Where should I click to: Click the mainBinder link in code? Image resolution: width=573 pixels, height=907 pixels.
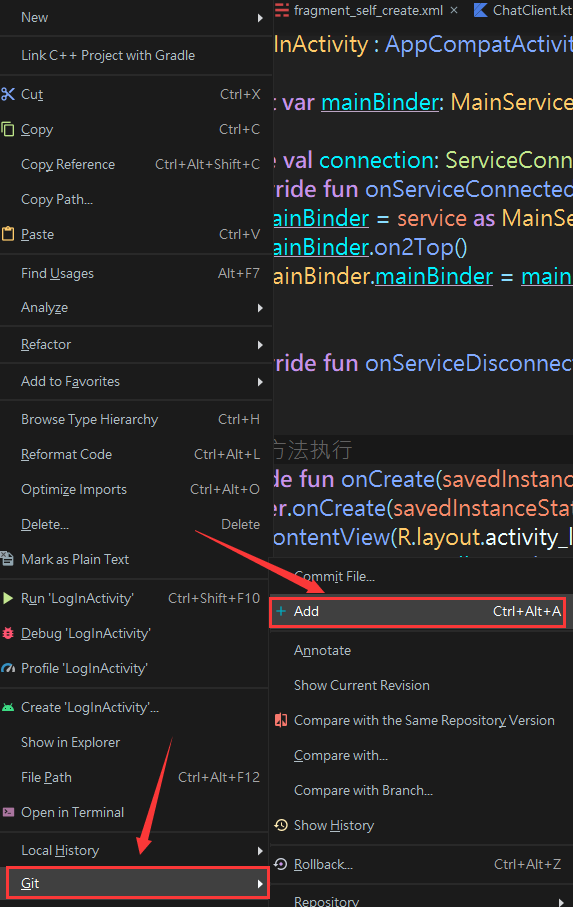click(x=380, y=102)
